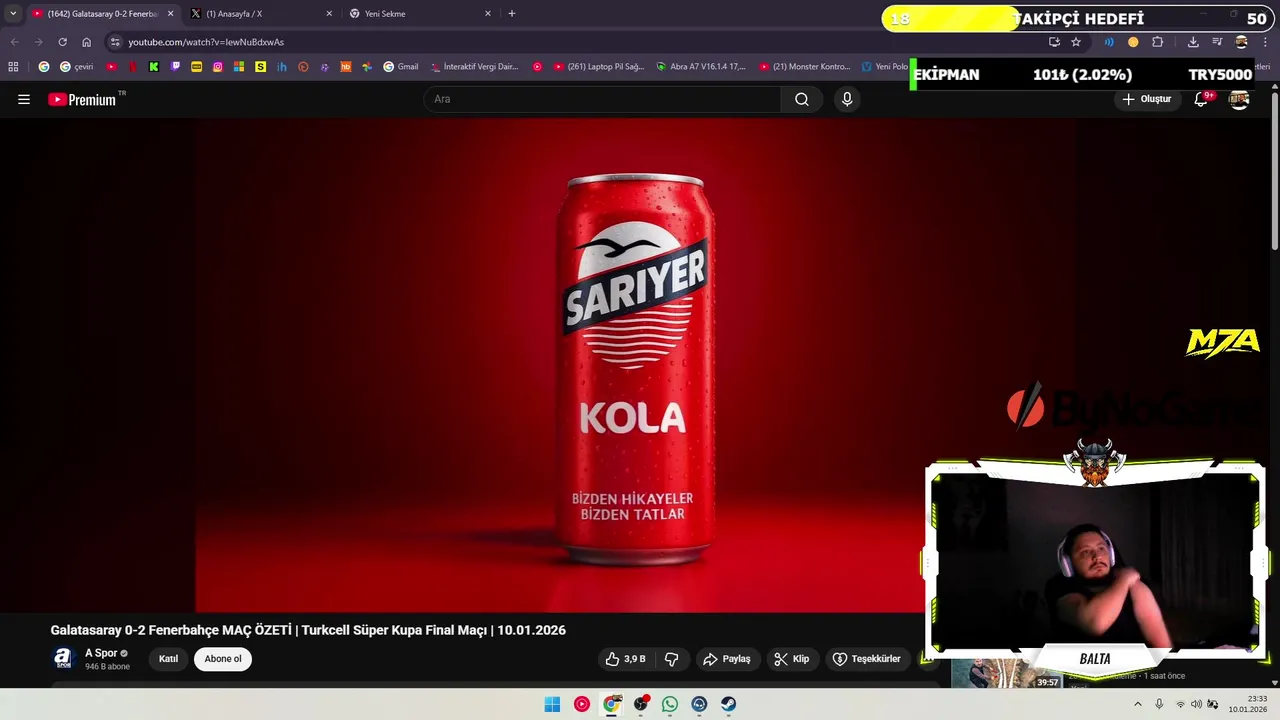This screenshot has width=1280, height=720.
Task: Click the address bar URL
Action: click(206, 42)
